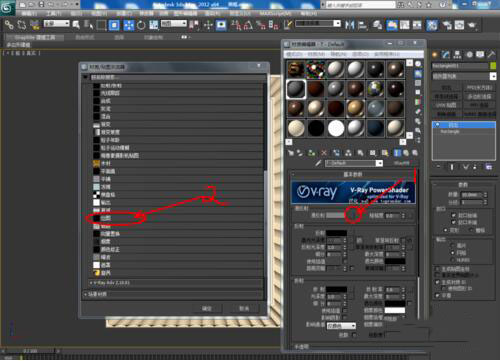The image size is (500, 361).
Task: Click the diffuse map slot button
Action: (353, 215)
